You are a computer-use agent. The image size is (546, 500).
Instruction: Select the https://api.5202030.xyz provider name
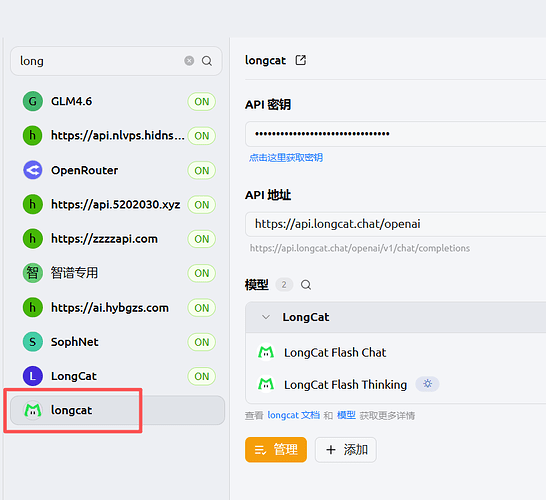point(116,204)
